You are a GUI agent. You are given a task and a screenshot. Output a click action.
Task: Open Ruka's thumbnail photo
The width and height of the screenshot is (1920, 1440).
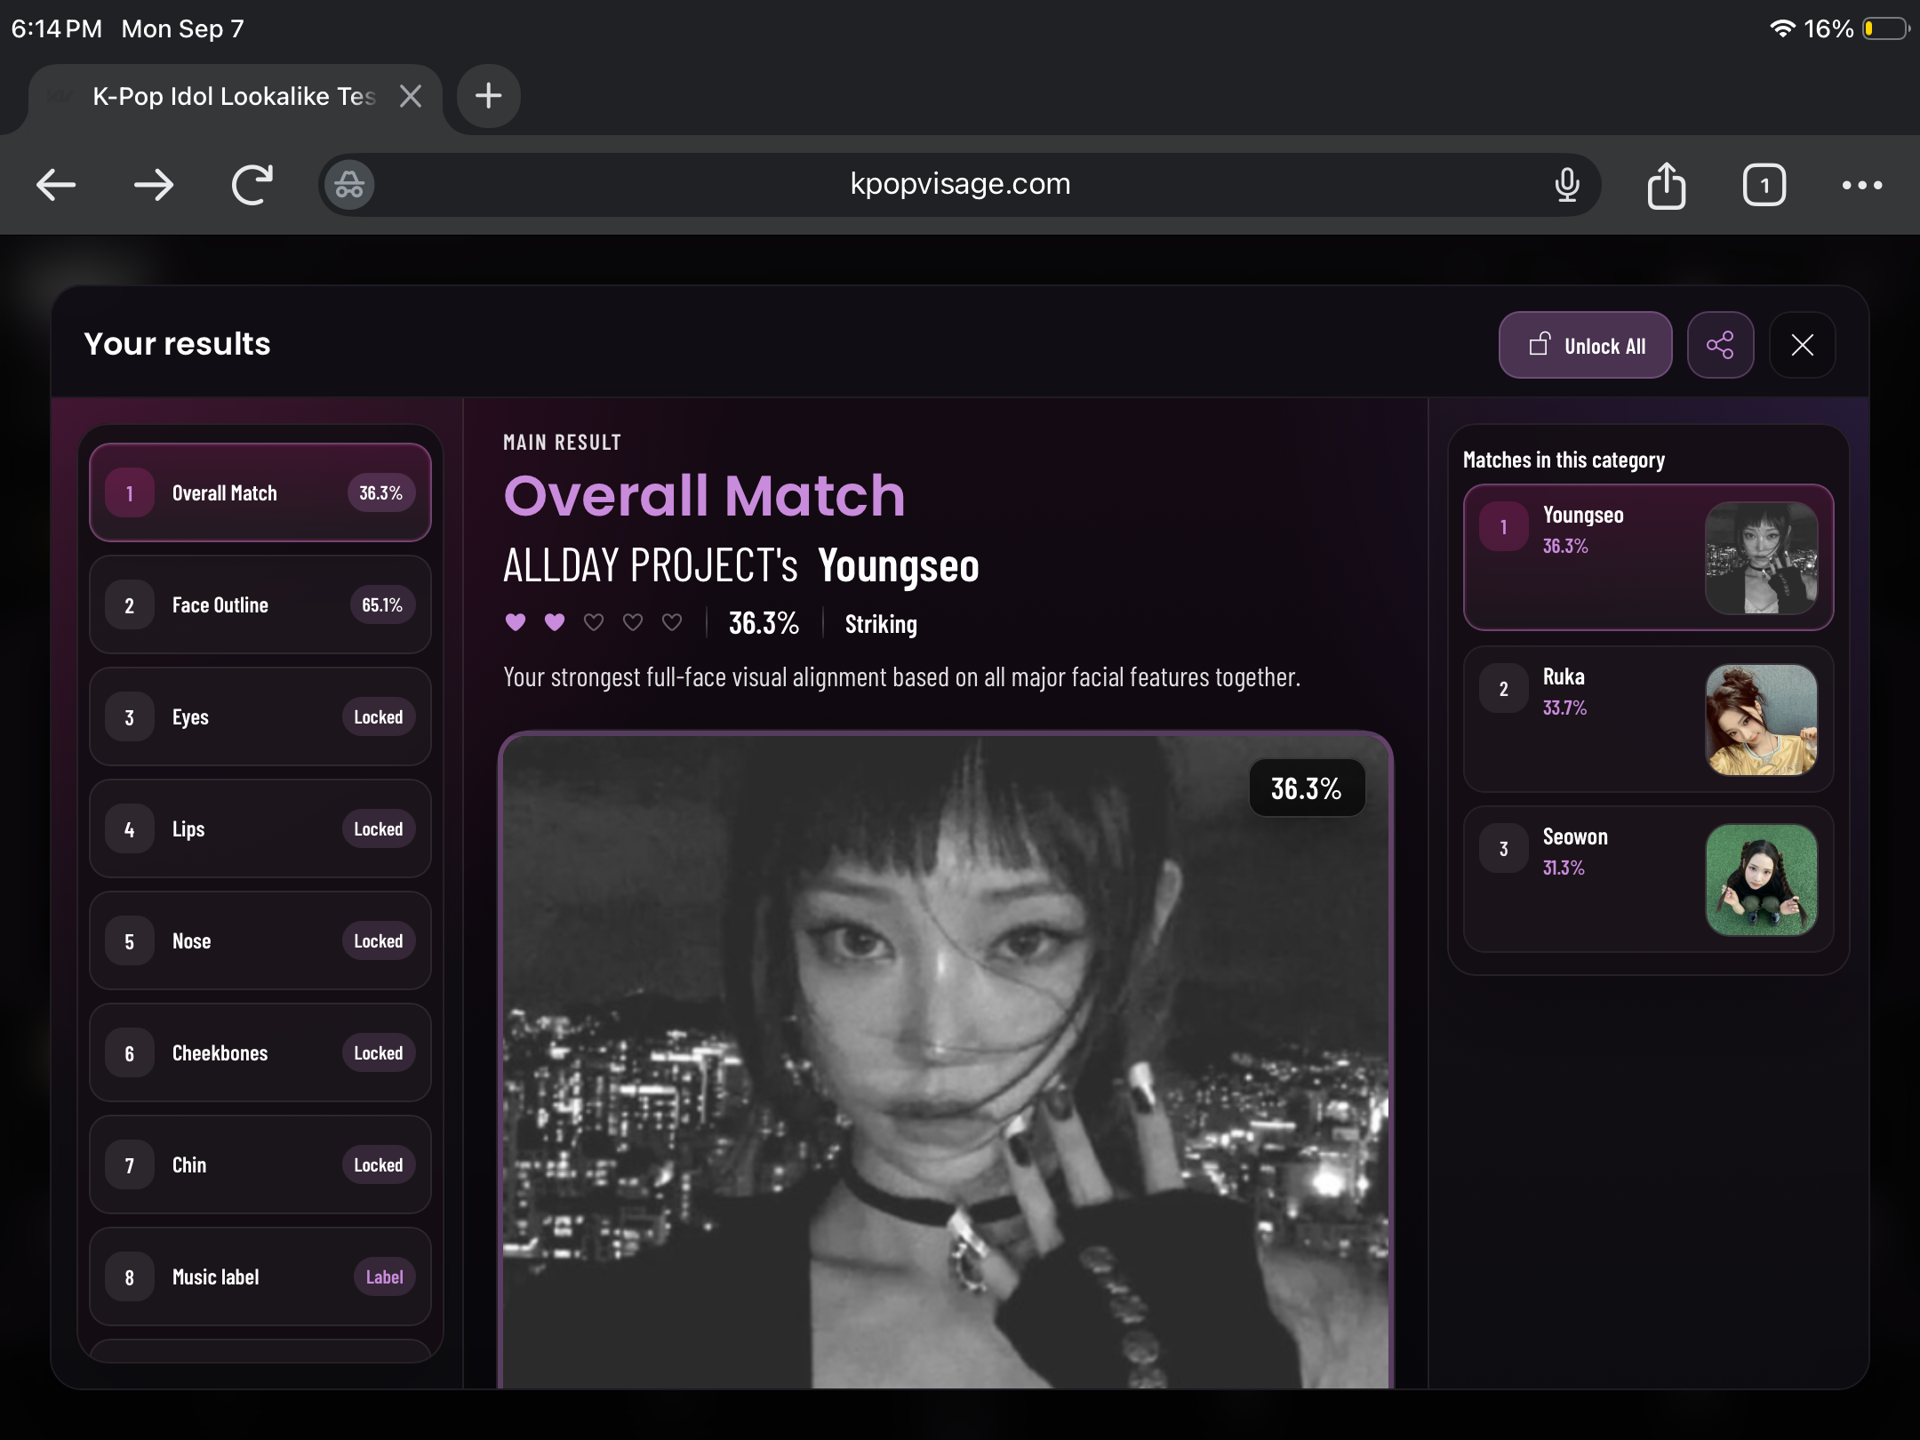(x=1761, y=720)
